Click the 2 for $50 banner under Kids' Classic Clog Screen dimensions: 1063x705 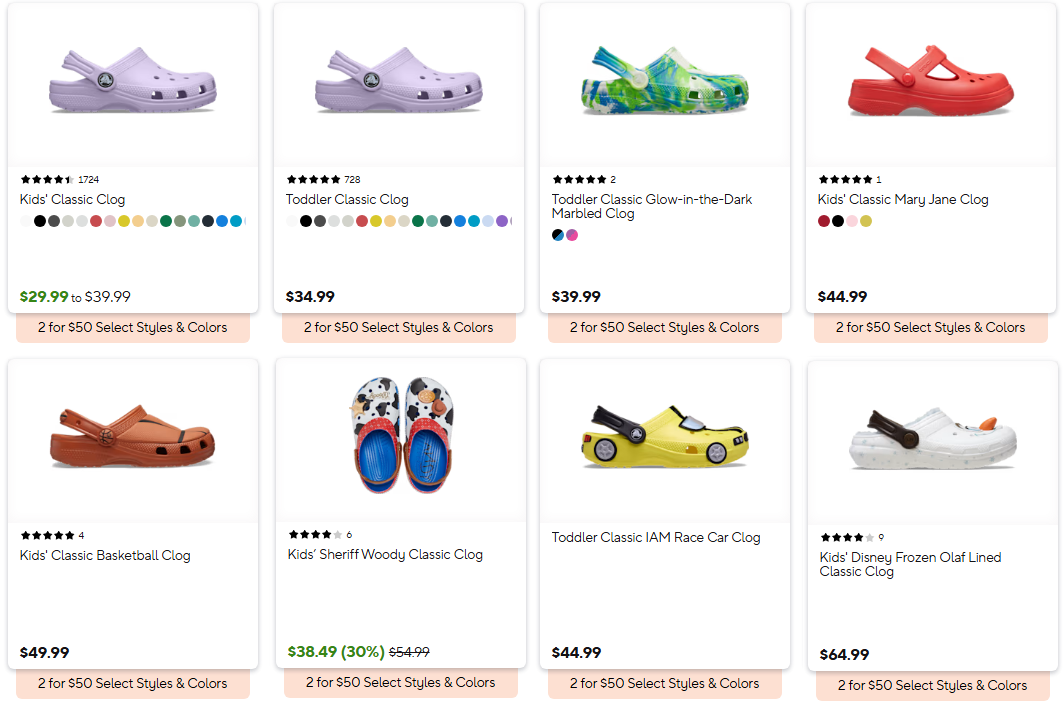tap(132, 327)
